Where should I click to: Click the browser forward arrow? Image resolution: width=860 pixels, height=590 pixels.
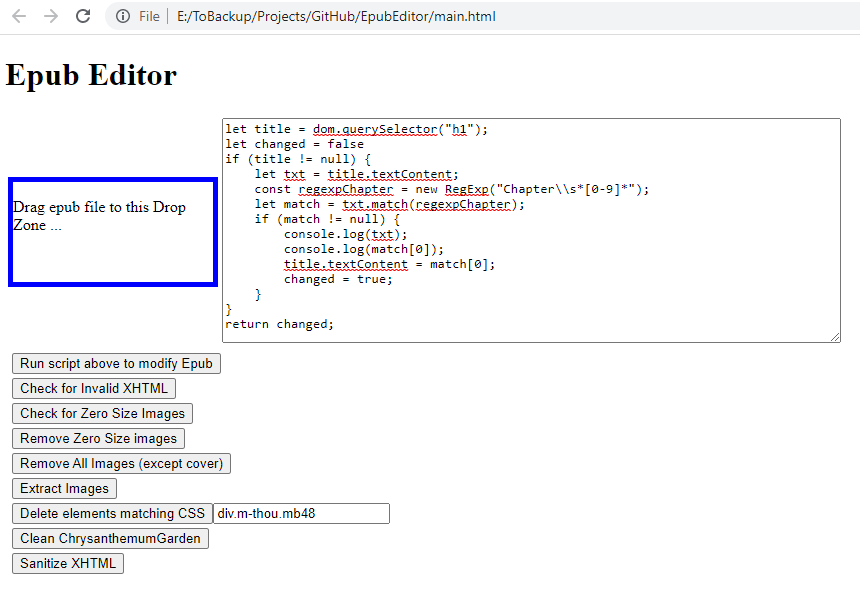click(51, 16)
